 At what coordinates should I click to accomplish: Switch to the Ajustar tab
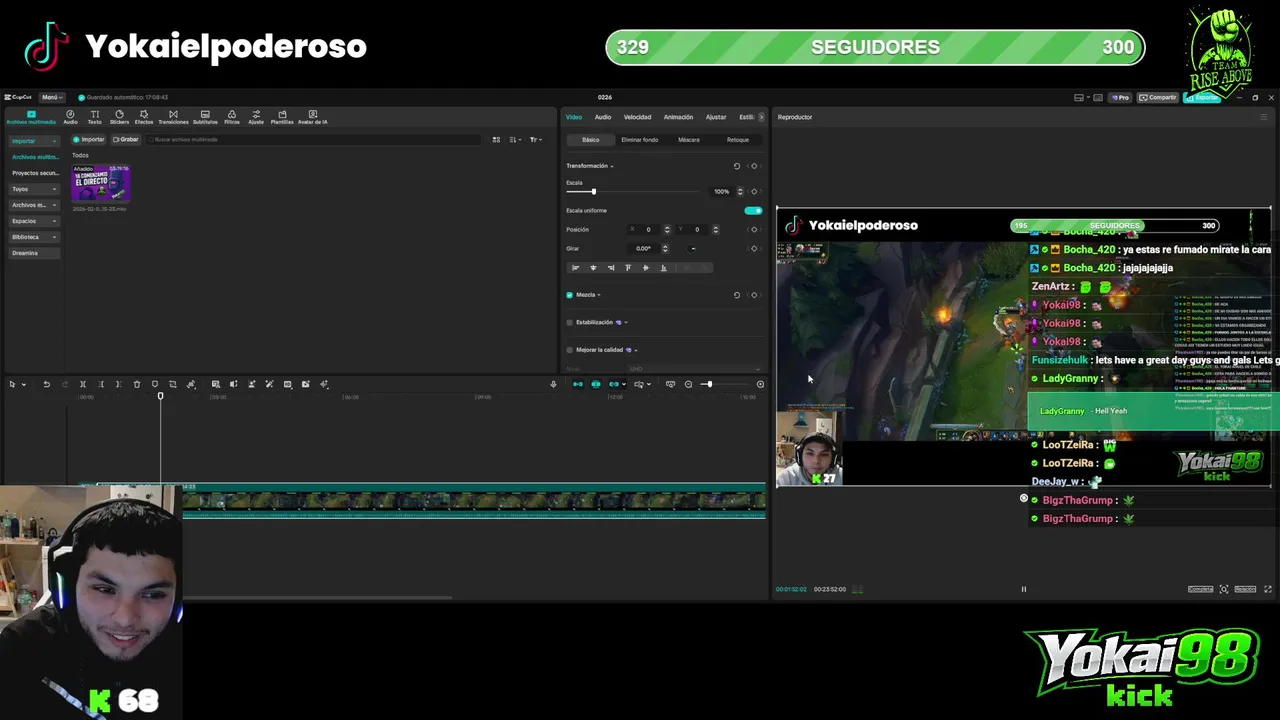tap(716, 117)
